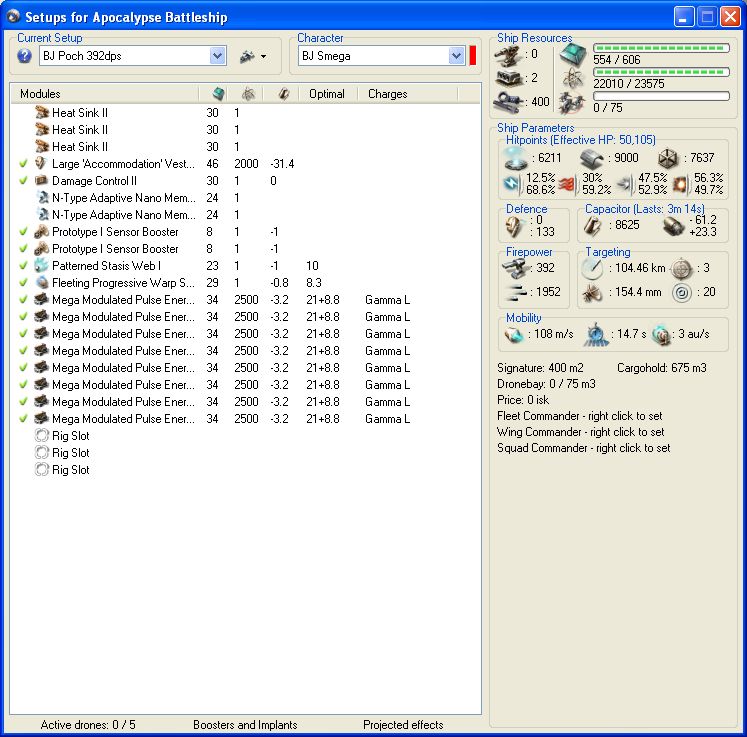Image resolution: width=747 pixels, height=737 pixels.
Task: Select the Large 'Accommodation' Vest... module row
Action: pyautogui.click(x=245, y=164)
